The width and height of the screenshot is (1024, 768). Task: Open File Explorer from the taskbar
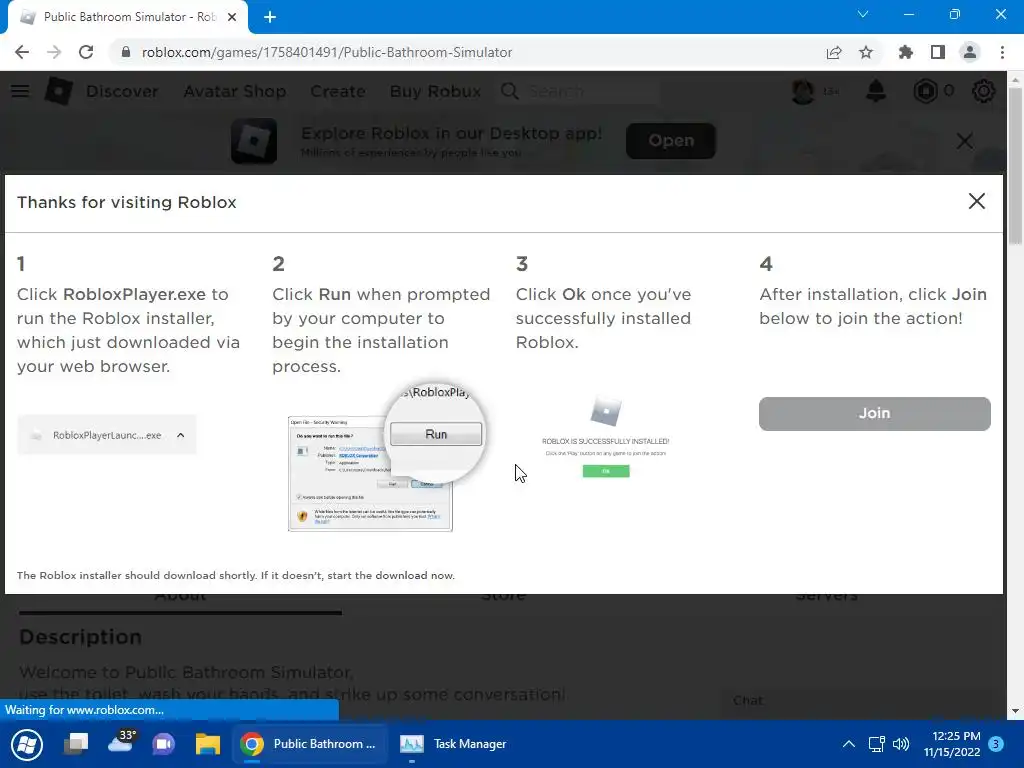point(208,744)
